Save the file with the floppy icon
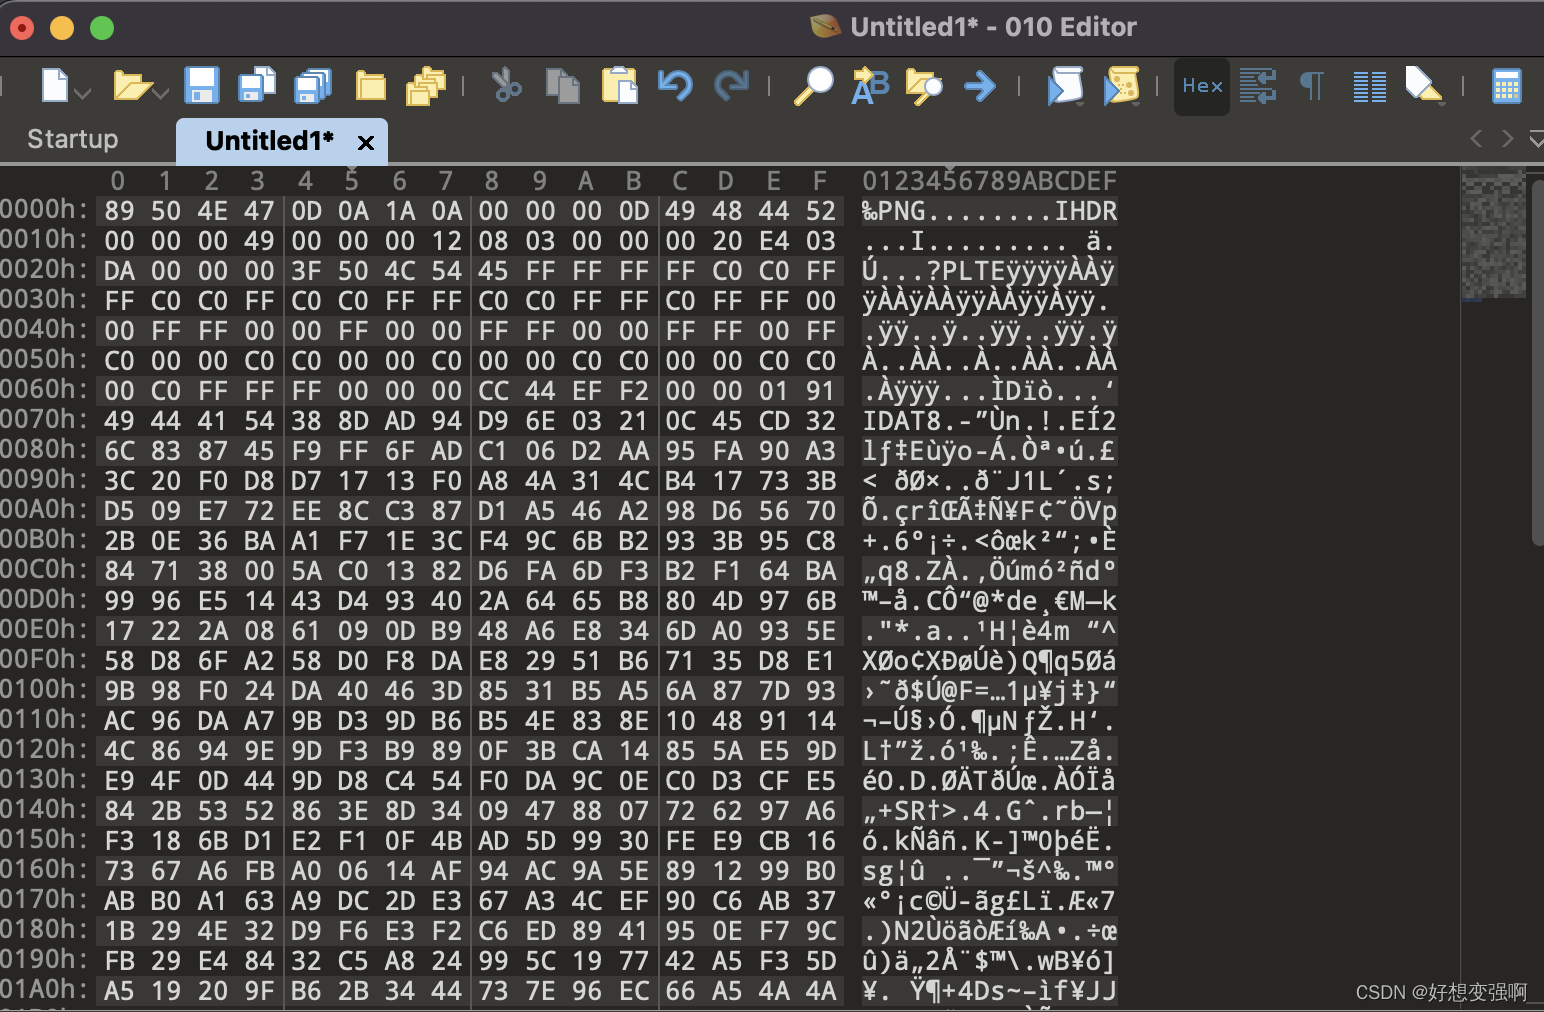This screenshot has width=1544, height=1012. 202,86
